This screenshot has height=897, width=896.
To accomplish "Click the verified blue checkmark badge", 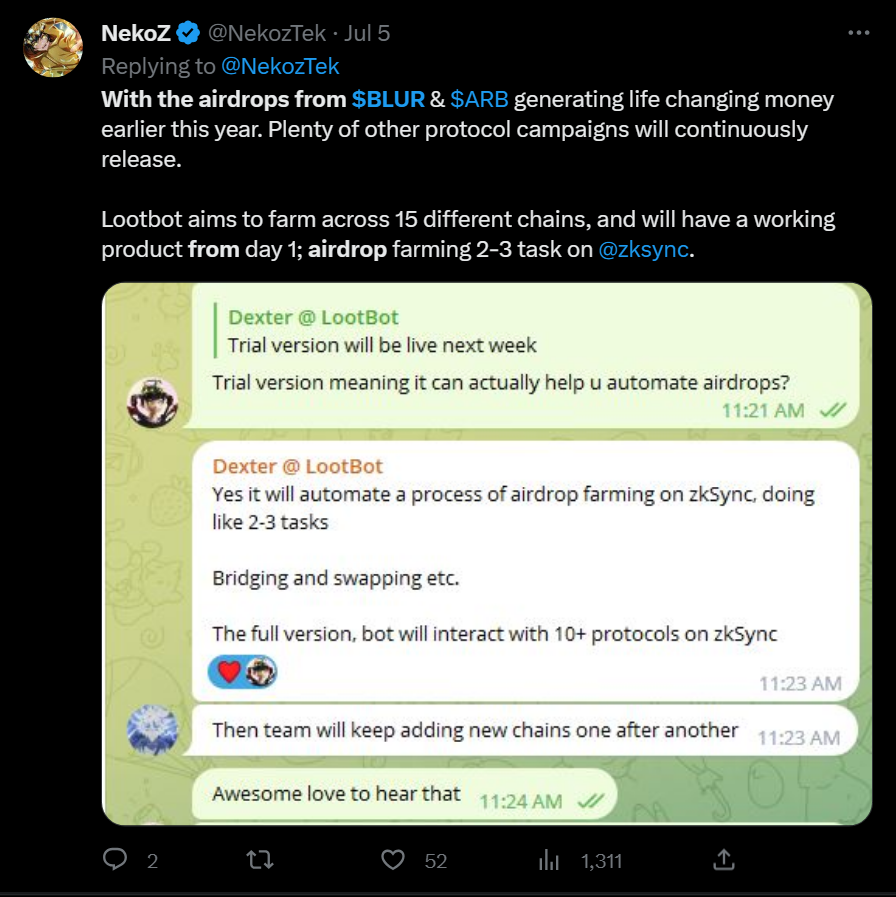I will pyautogui.click(x=187, y=34).
